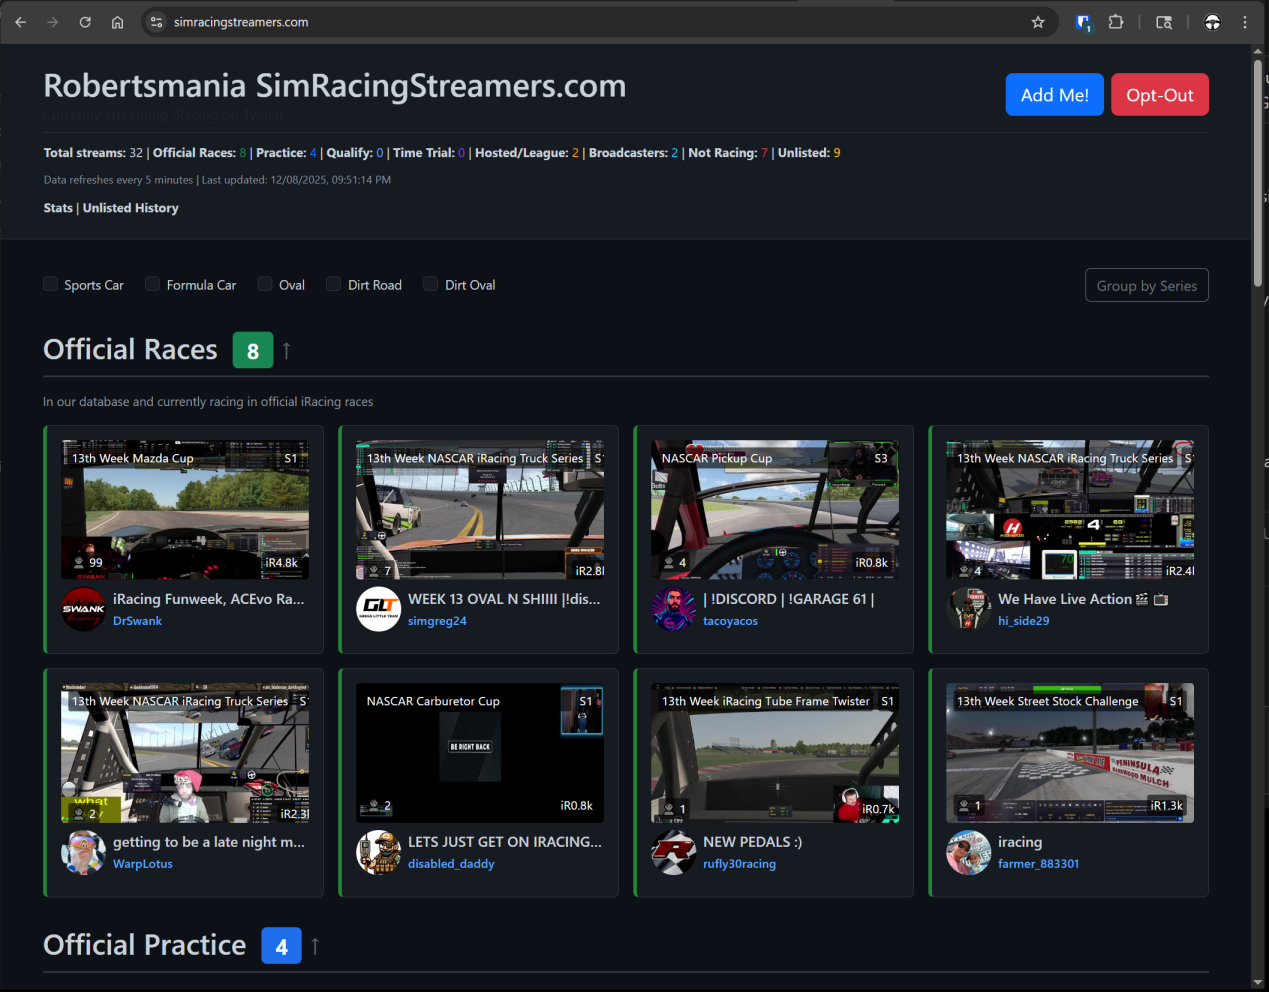Bookmark this page with the star icon
Screen dimensions: 1269x992
[x=1038, y=22]
